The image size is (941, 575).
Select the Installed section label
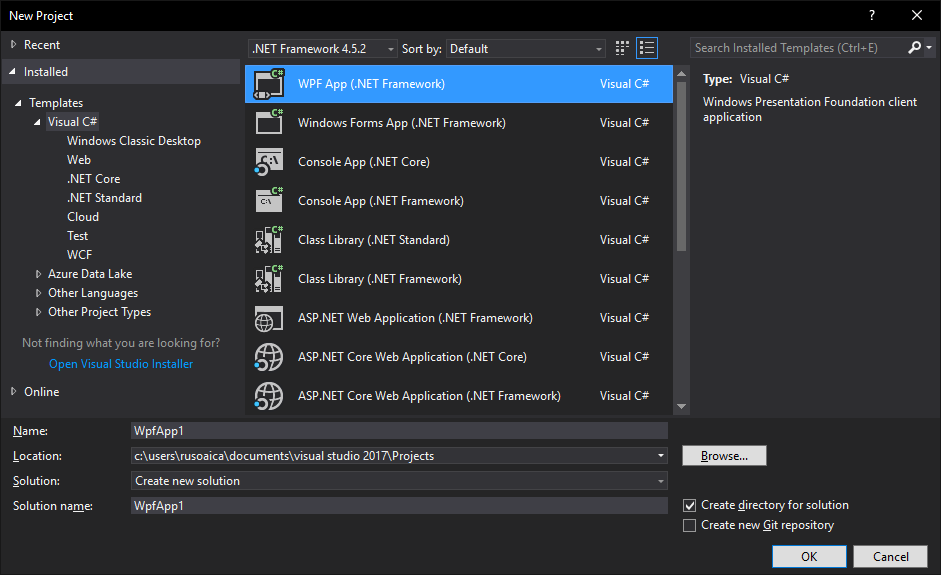[x=46, y=71]
